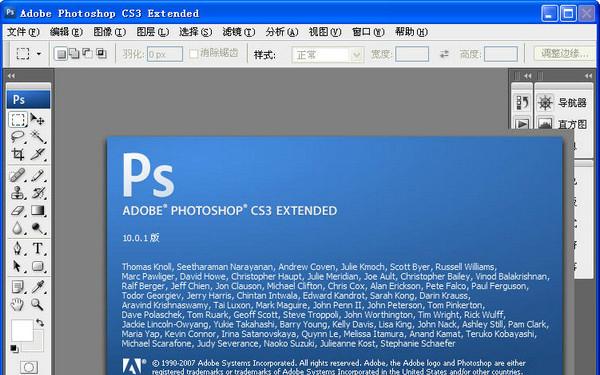
Task: Select the Zoom tool
Action: pos(38,305)
